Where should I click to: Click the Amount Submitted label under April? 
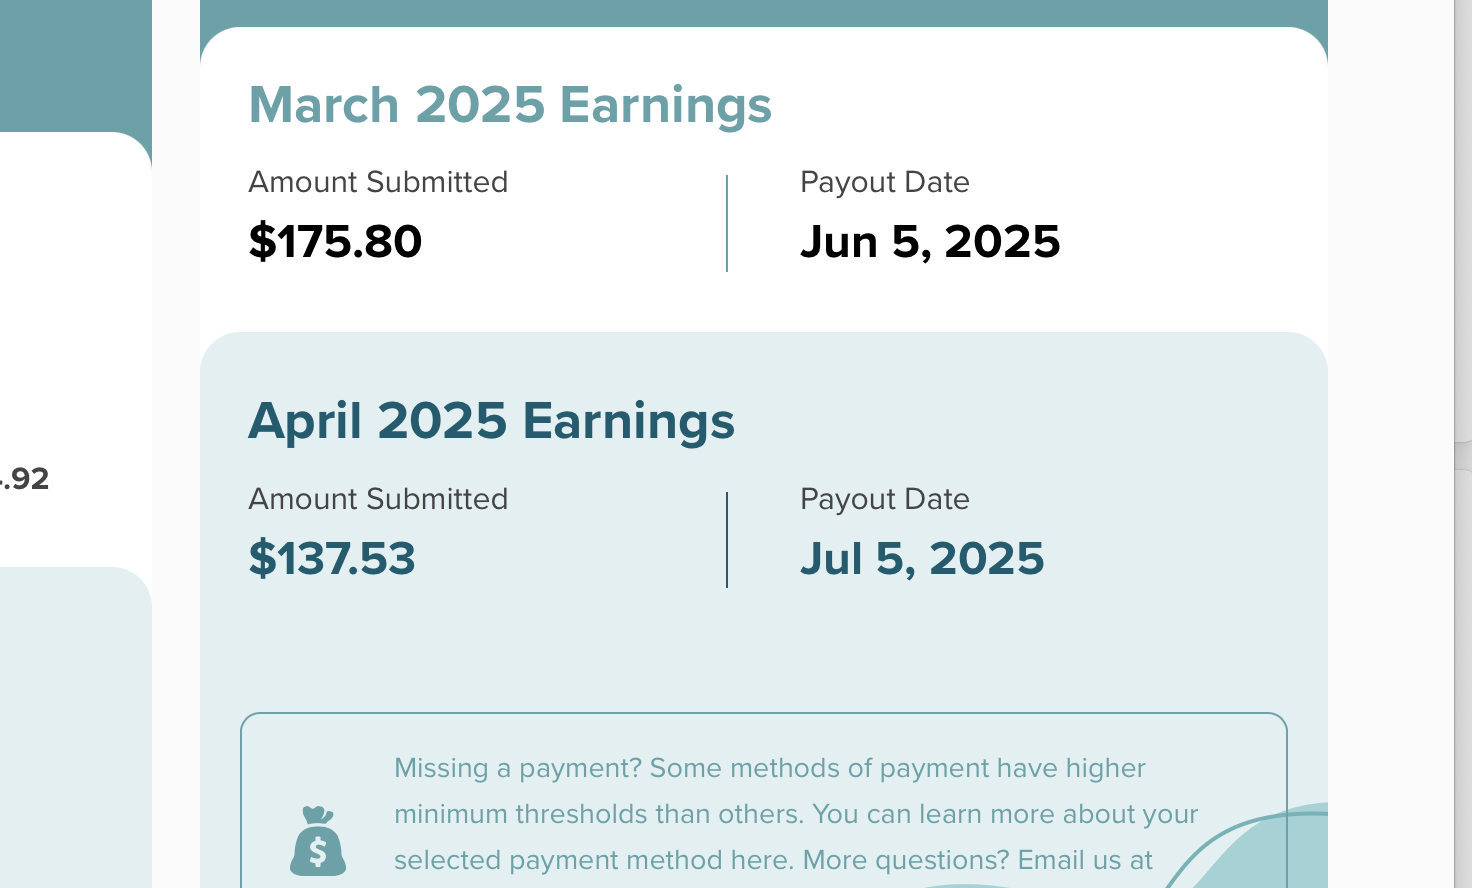[378, 499]
